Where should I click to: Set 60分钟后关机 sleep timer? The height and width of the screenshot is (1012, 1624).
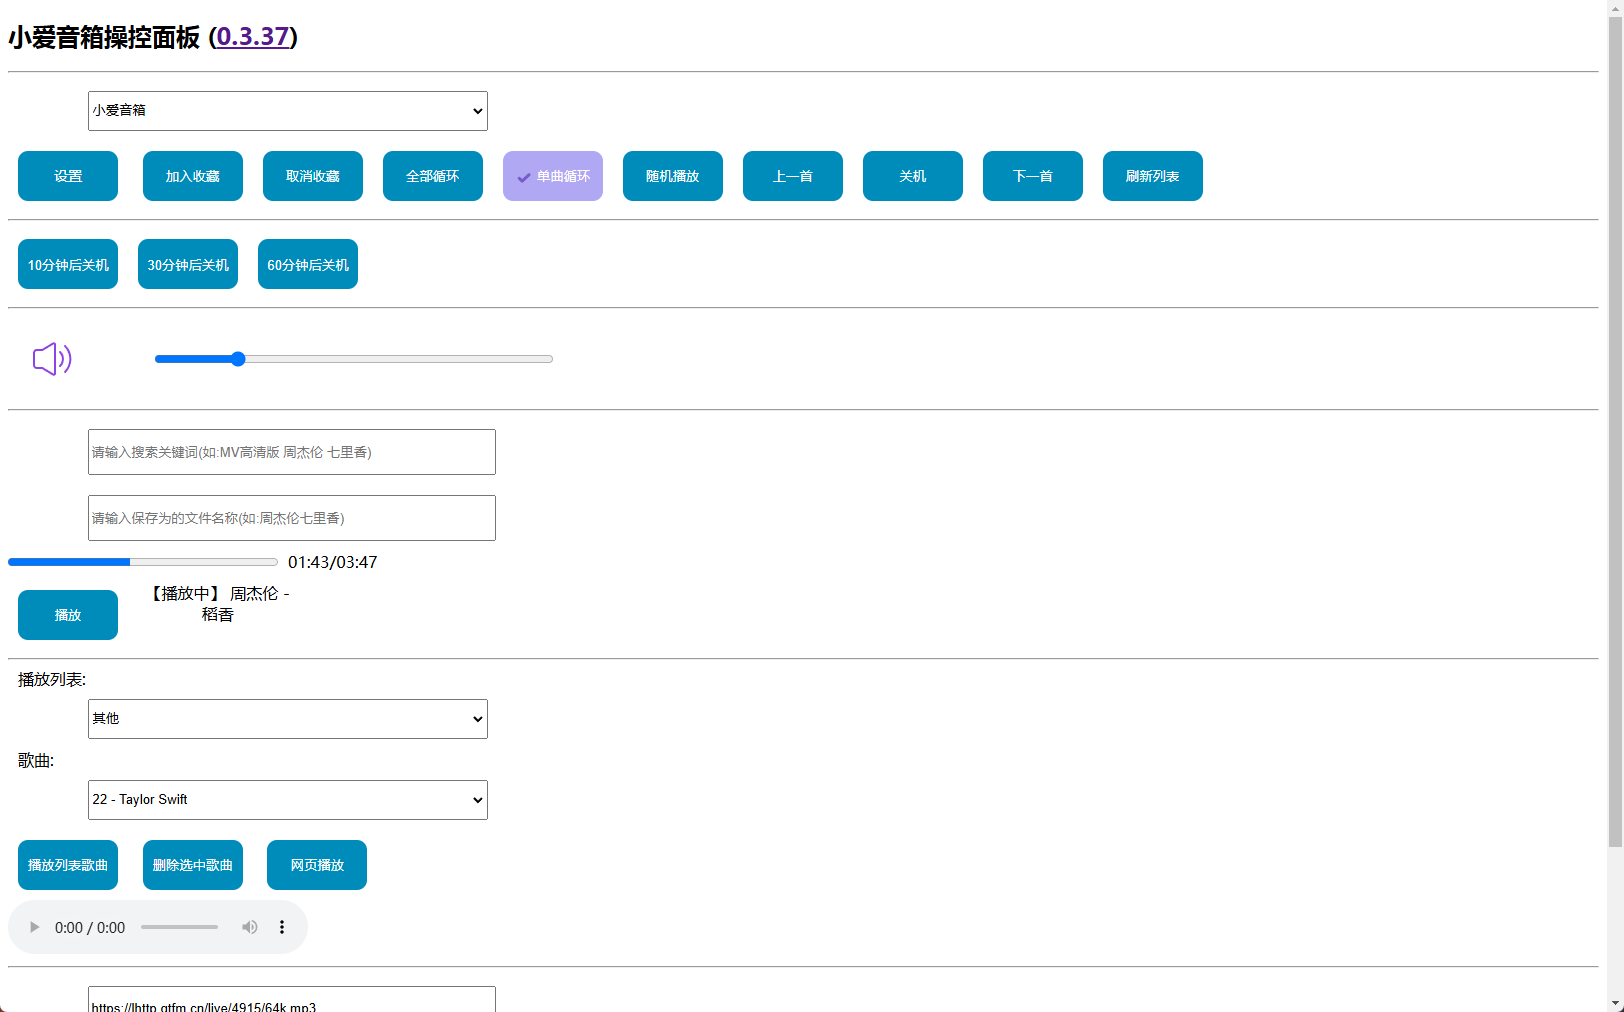pos(308,264)
